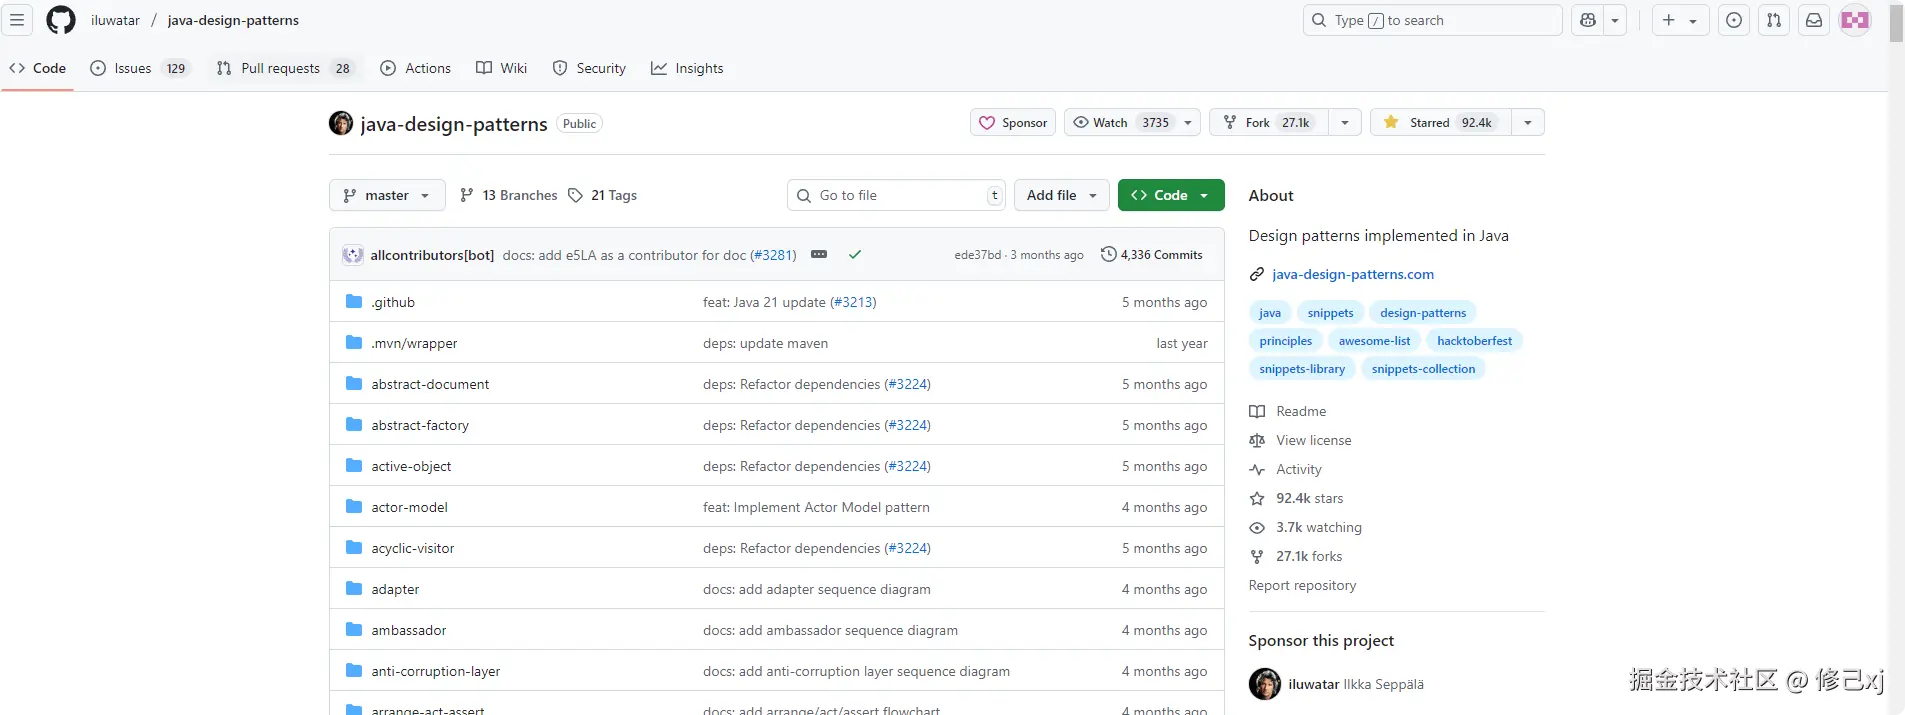Switch to the Issues tab
This screenshot has width=1905, height=715.
pyautogui.click(x=140, y=68)
